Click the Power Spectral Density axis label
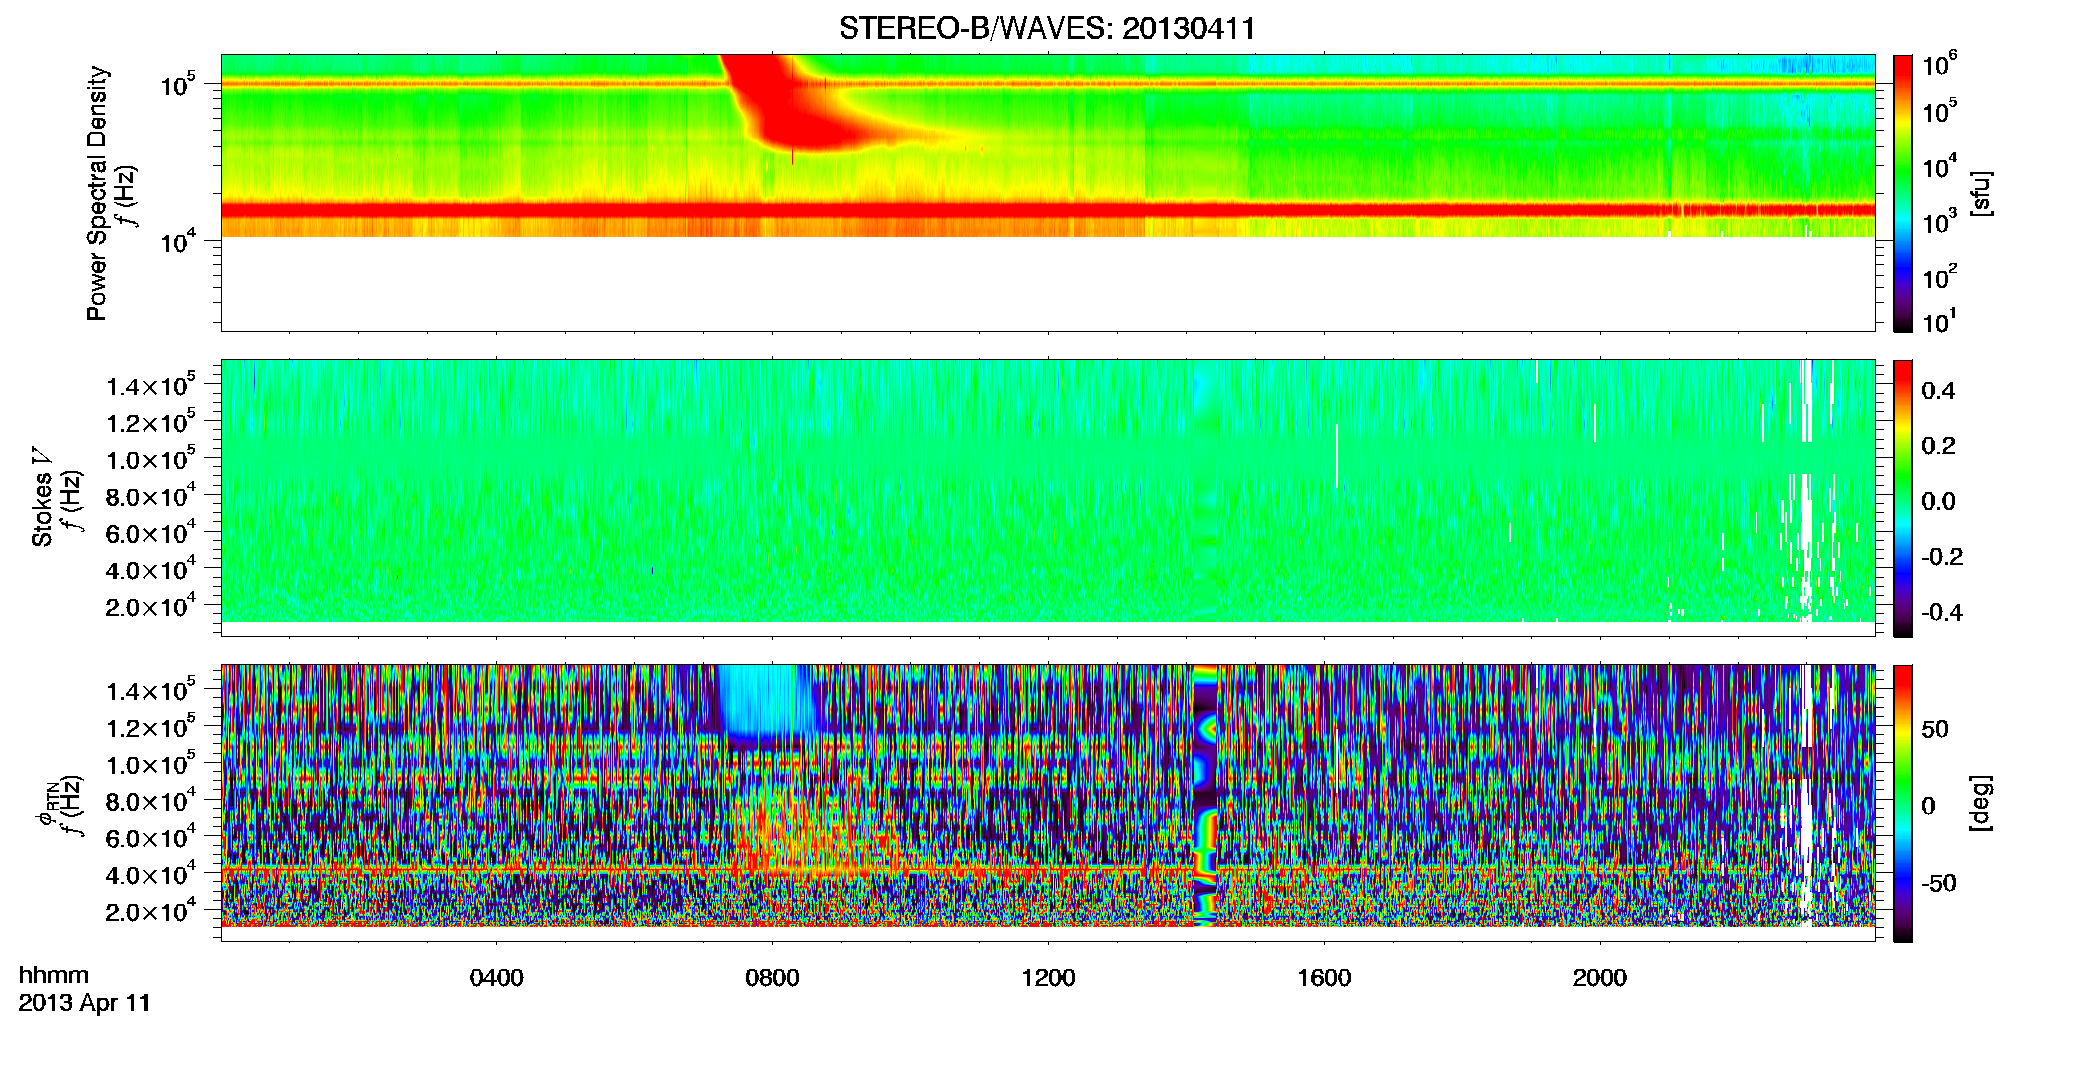 tap(97, 193)
